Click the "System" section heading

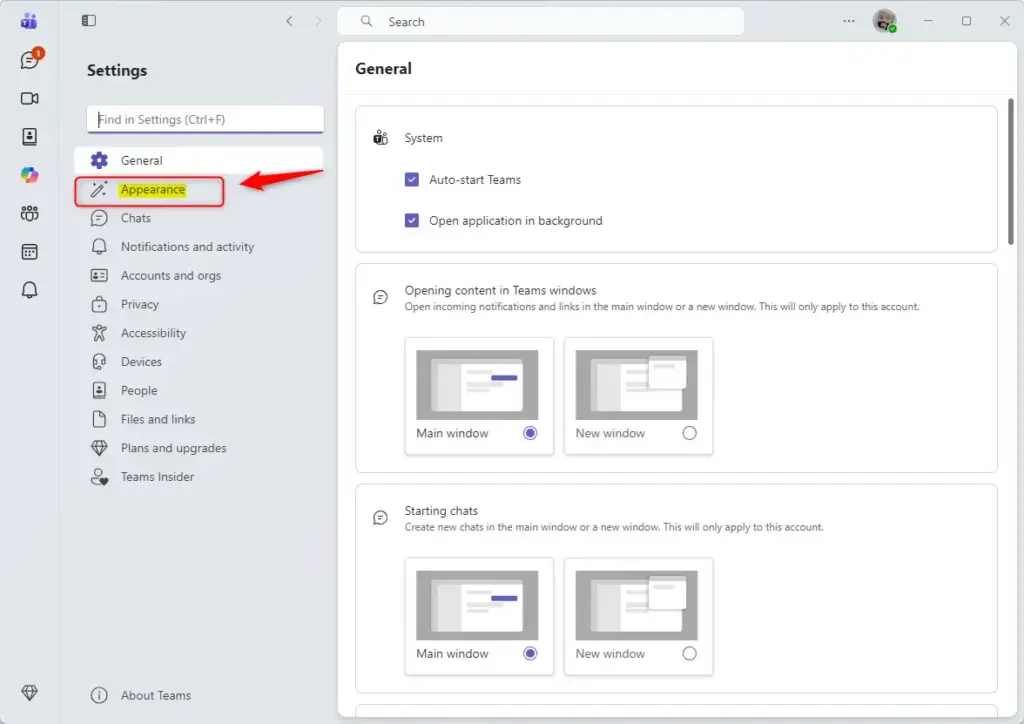[423, 138]
